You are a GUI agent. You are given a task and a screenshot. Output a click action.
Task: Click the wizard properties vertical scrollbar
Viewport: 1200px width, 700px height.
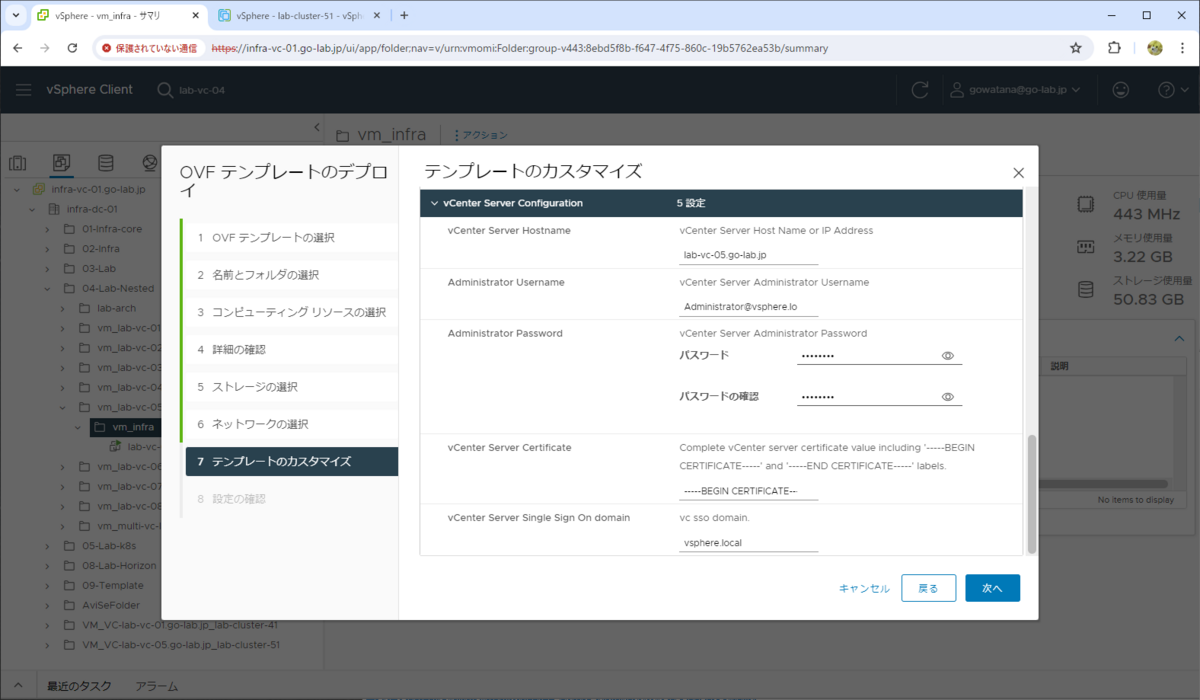pos(1032,492)
